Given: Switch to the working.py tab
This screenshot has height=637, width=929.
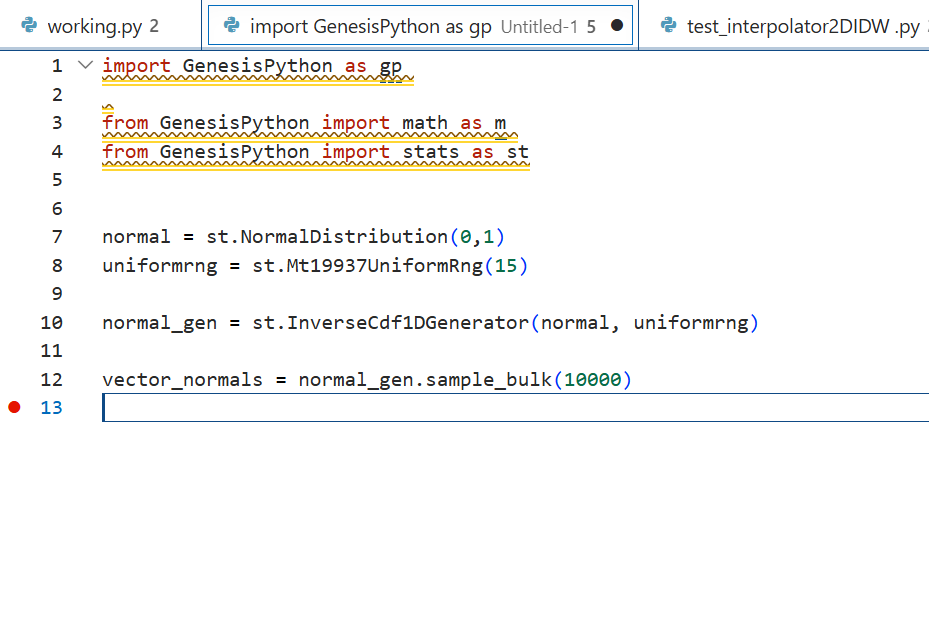Looking at the screenshot, I should click(95, 27).
